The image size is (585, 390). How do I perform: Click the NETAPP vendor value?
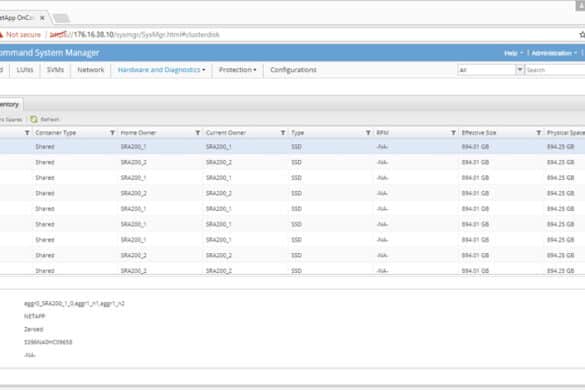click(34, 316)
